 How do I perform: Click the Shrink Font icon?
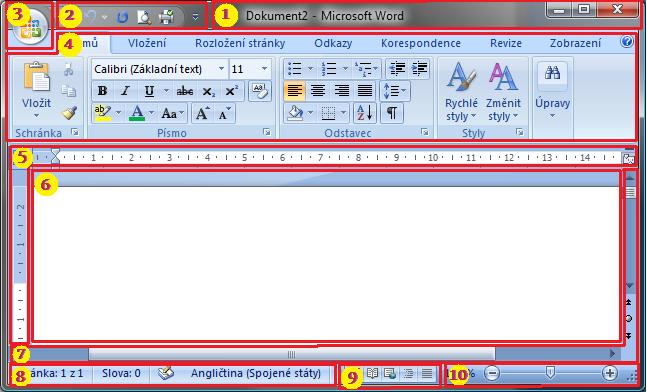pyautogui.click(x=224, y=113)
